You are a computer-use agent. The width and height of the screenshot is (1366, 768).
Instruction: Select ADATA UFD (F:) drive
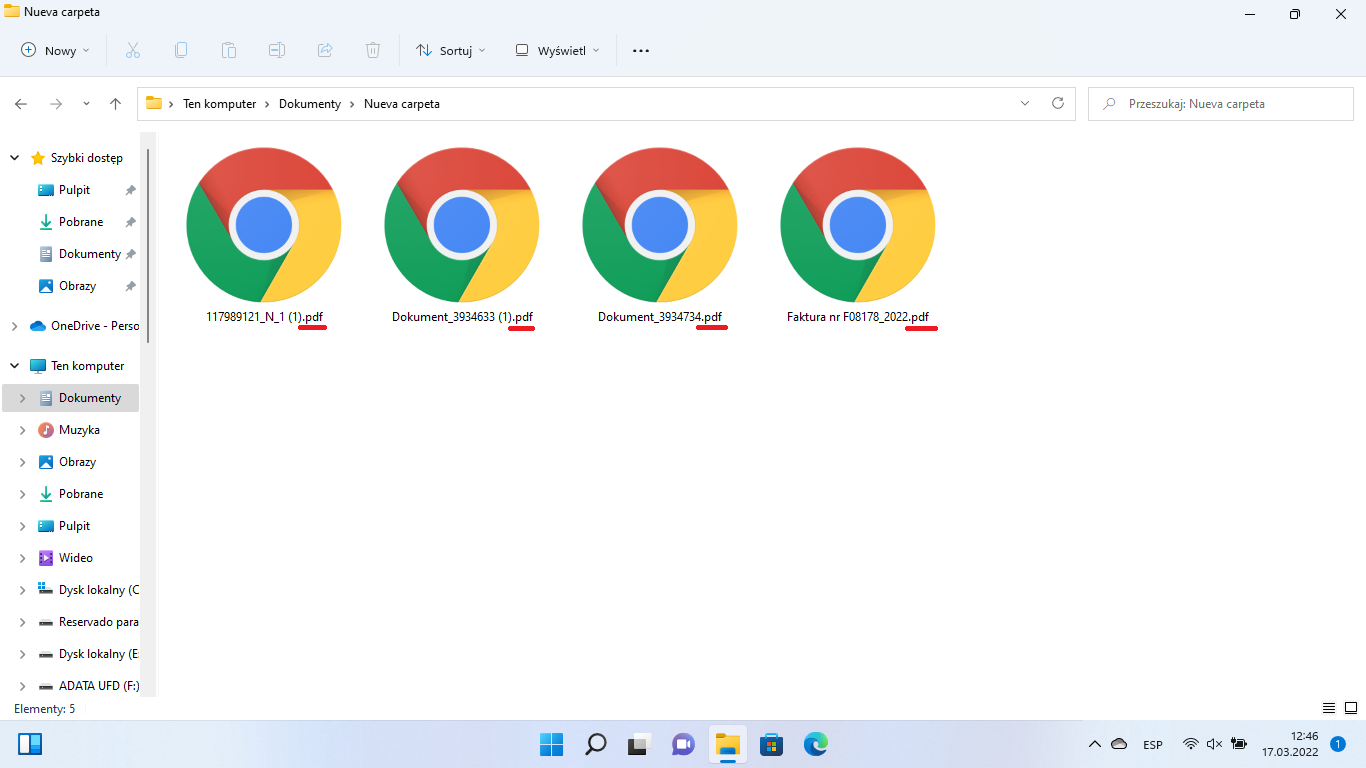[x=88, y=686]
